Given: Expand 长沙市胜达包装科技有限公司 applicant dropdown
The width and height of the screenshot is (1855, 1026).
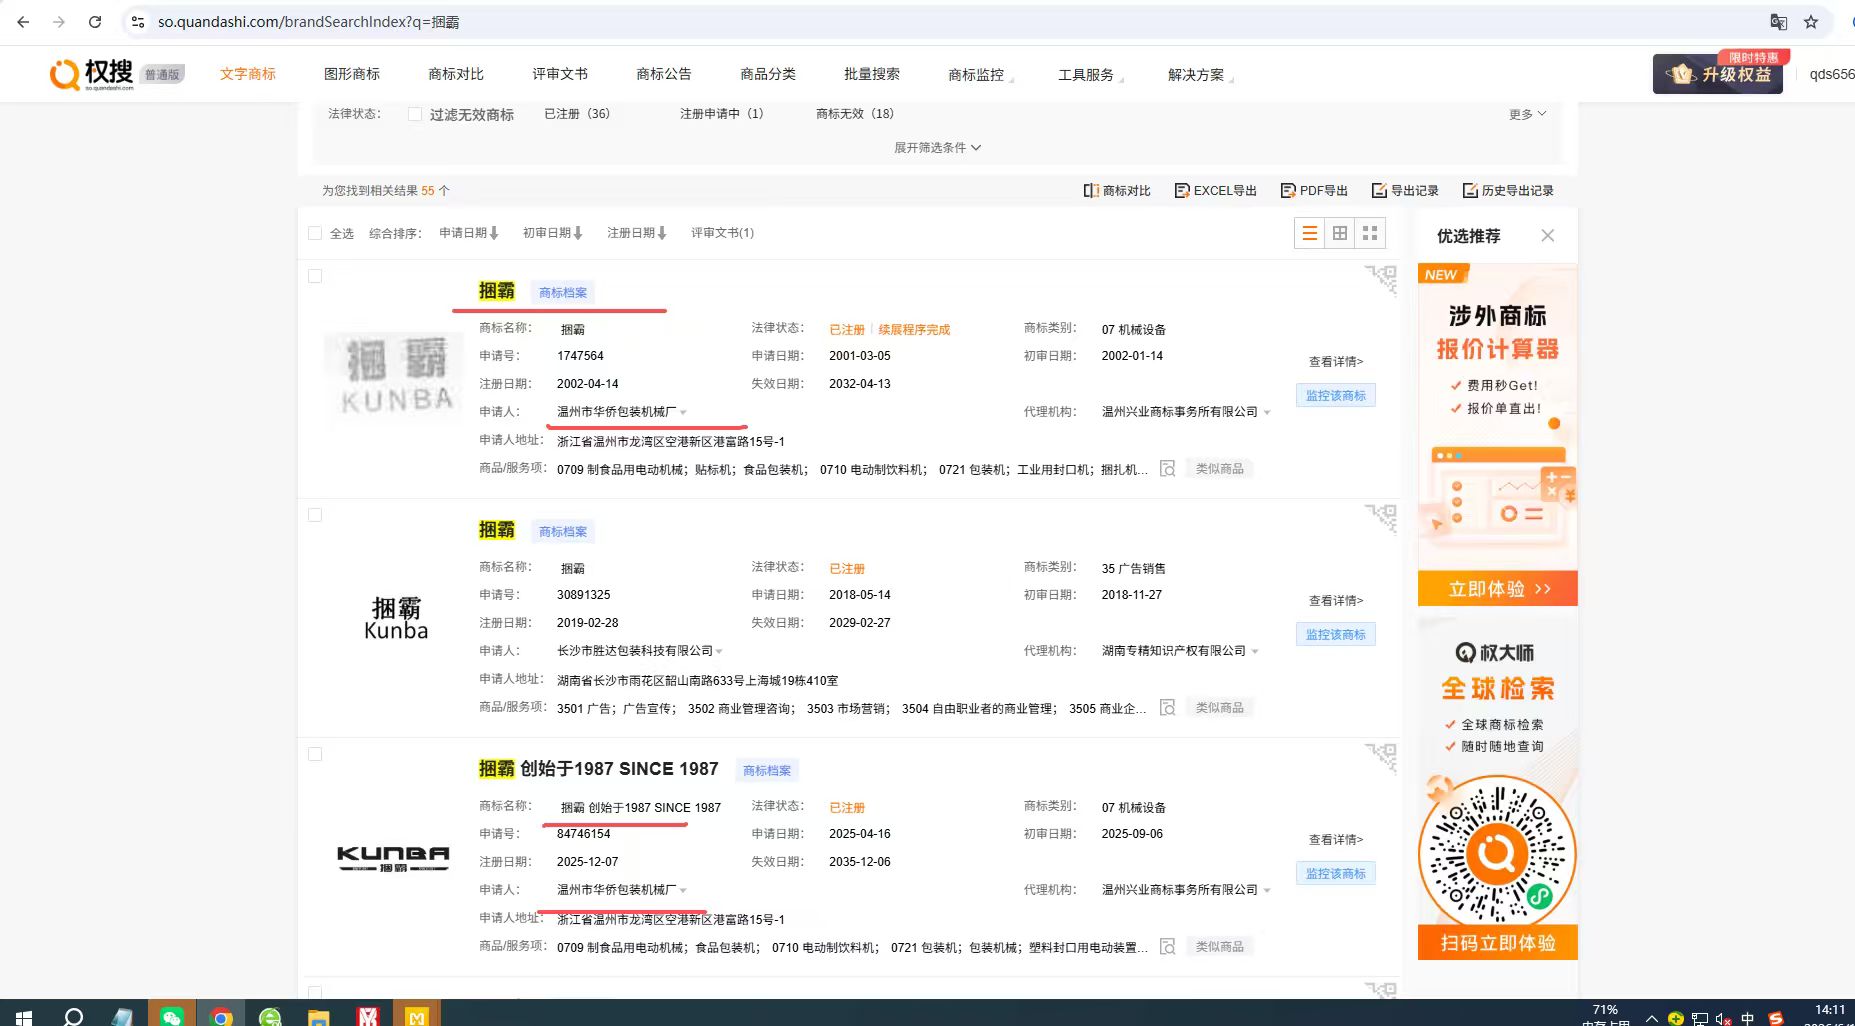Looking at the screenshot, I should pos(719,651).
